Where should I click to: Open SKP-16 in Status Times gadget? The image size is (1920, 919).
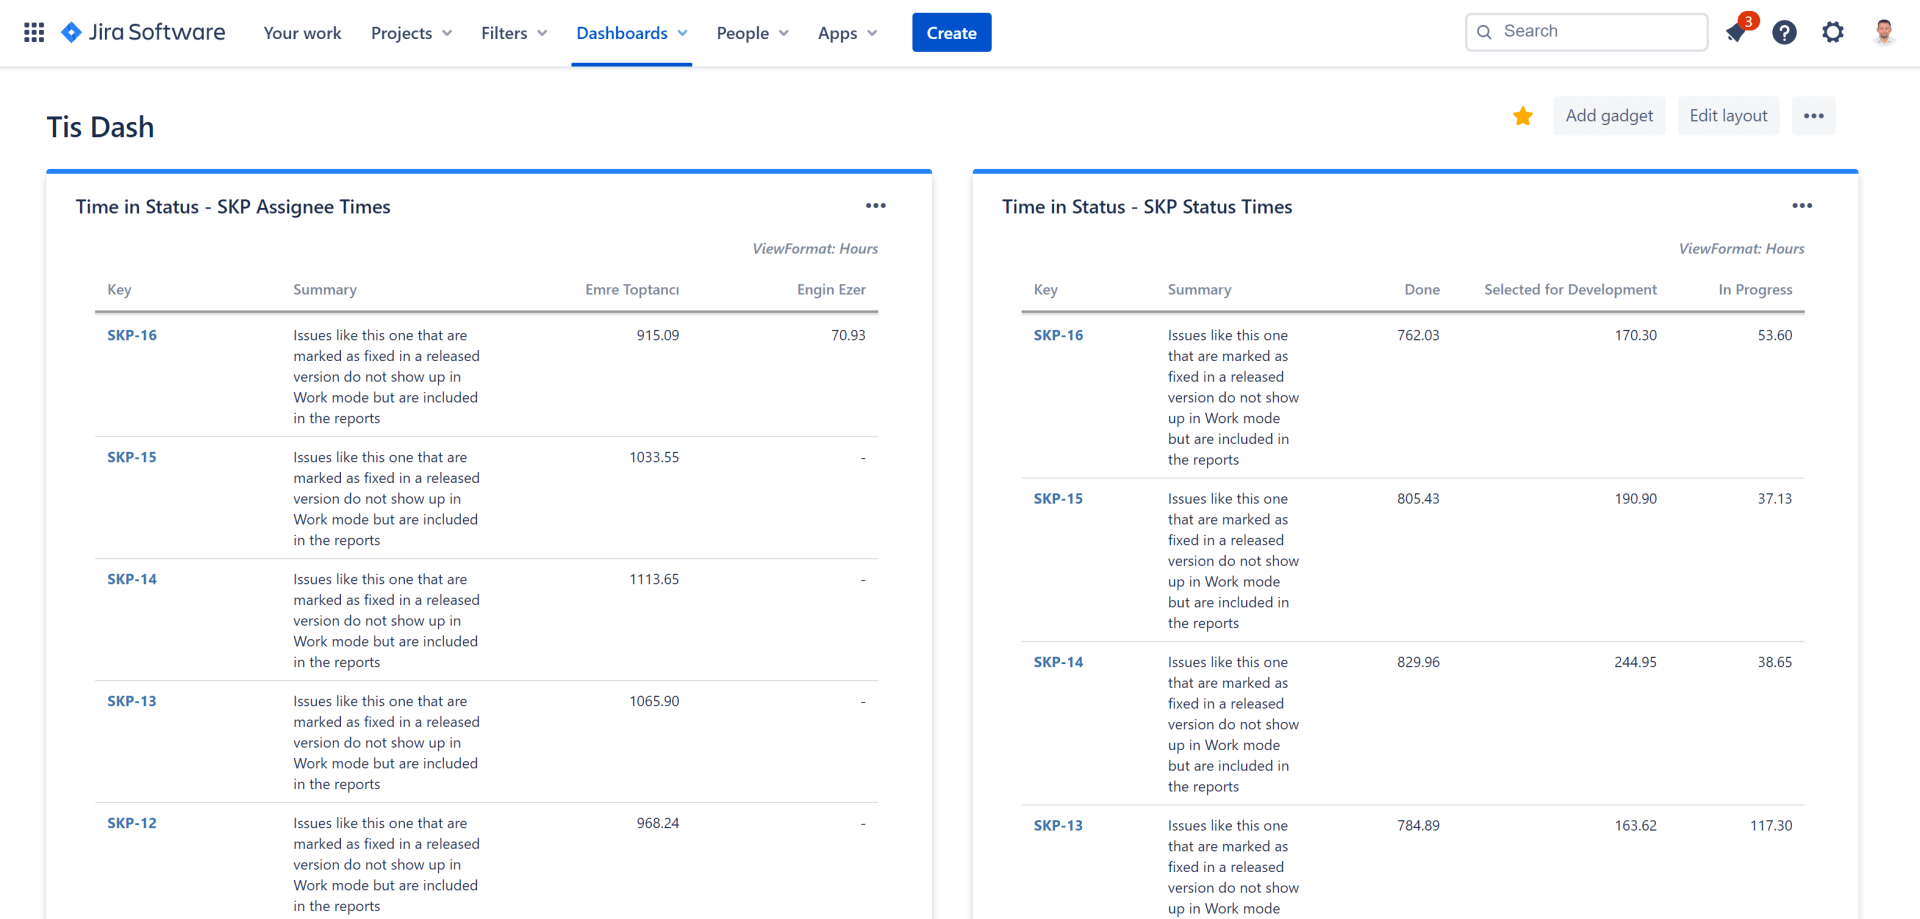(1058, 336)
